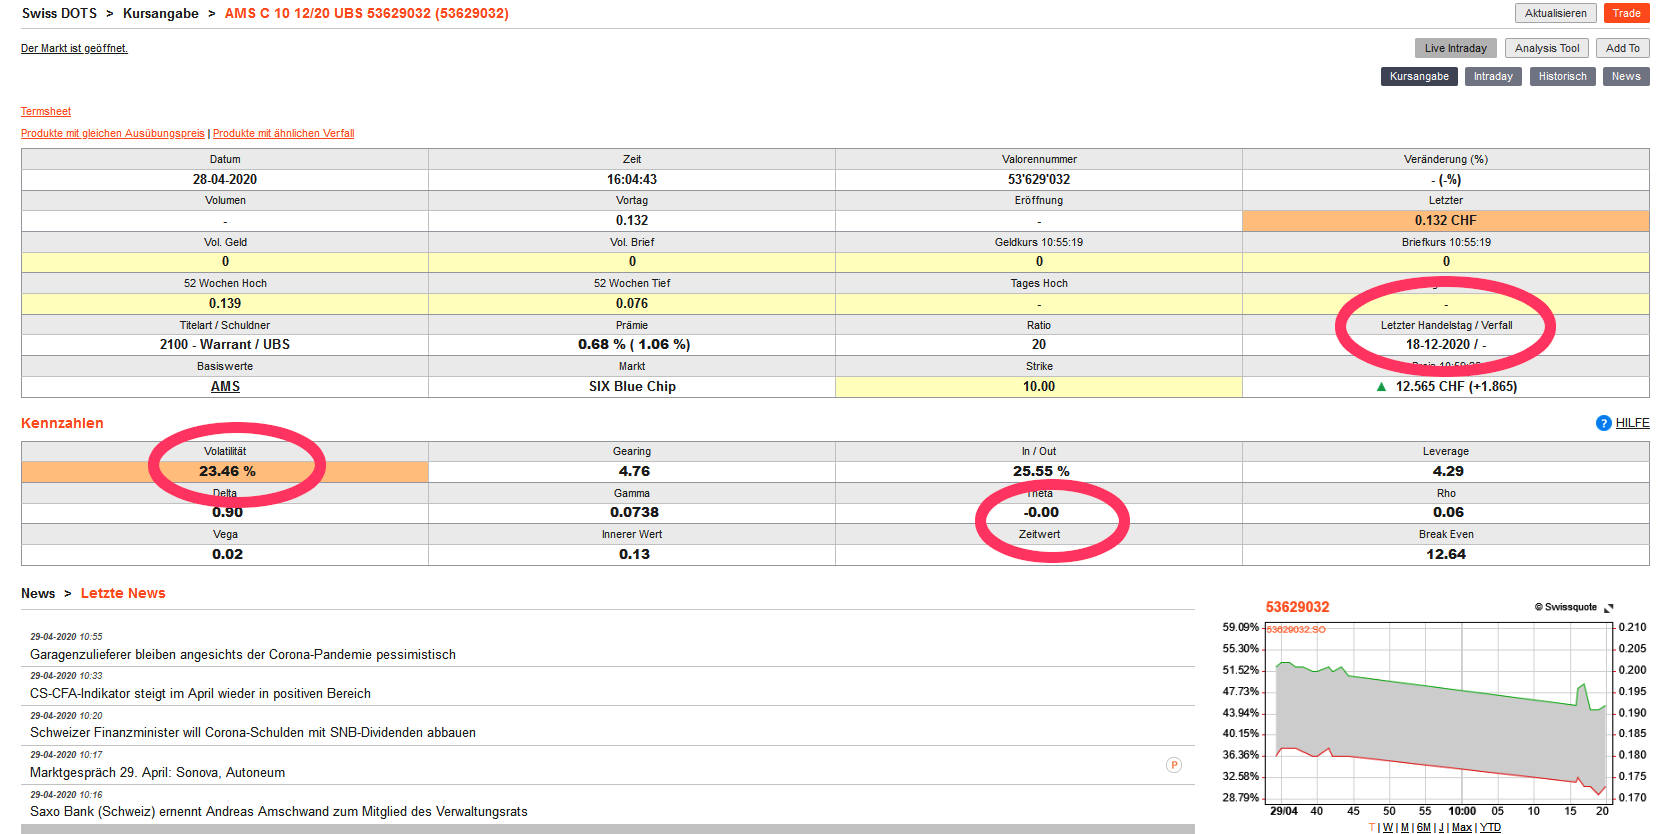Switch to the Historisch tab
Screen dimensions: 1676x834
click(1563, 76)
